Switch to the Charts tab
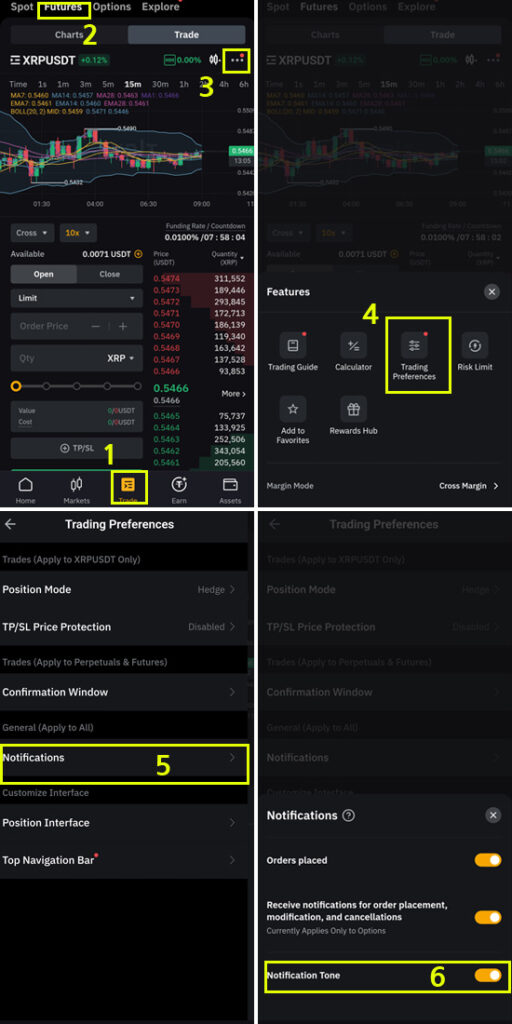 click(69, 35)
